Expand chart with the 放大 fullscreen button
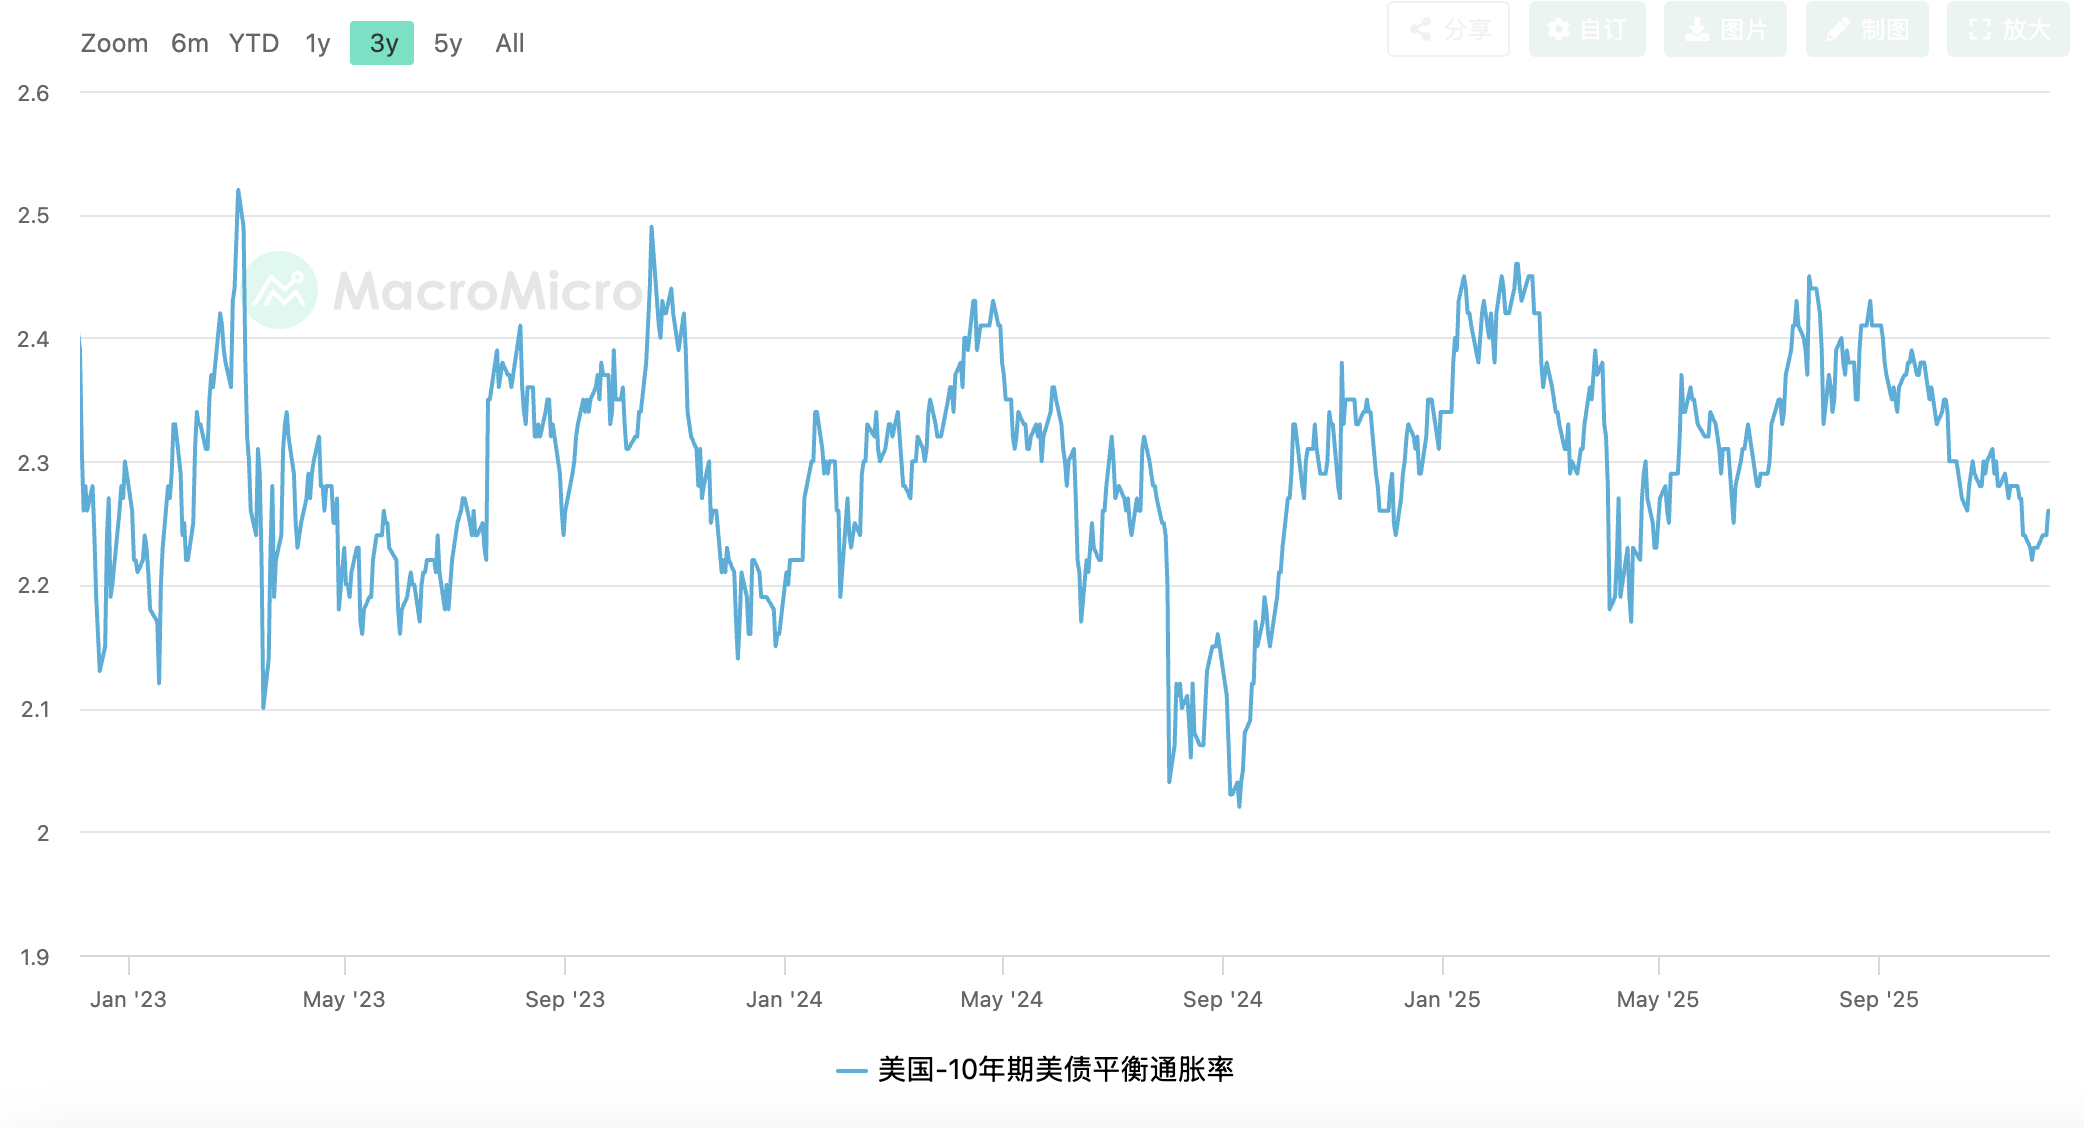This screenshot has width=2084, height=1128. click(x=2008, y=30)
